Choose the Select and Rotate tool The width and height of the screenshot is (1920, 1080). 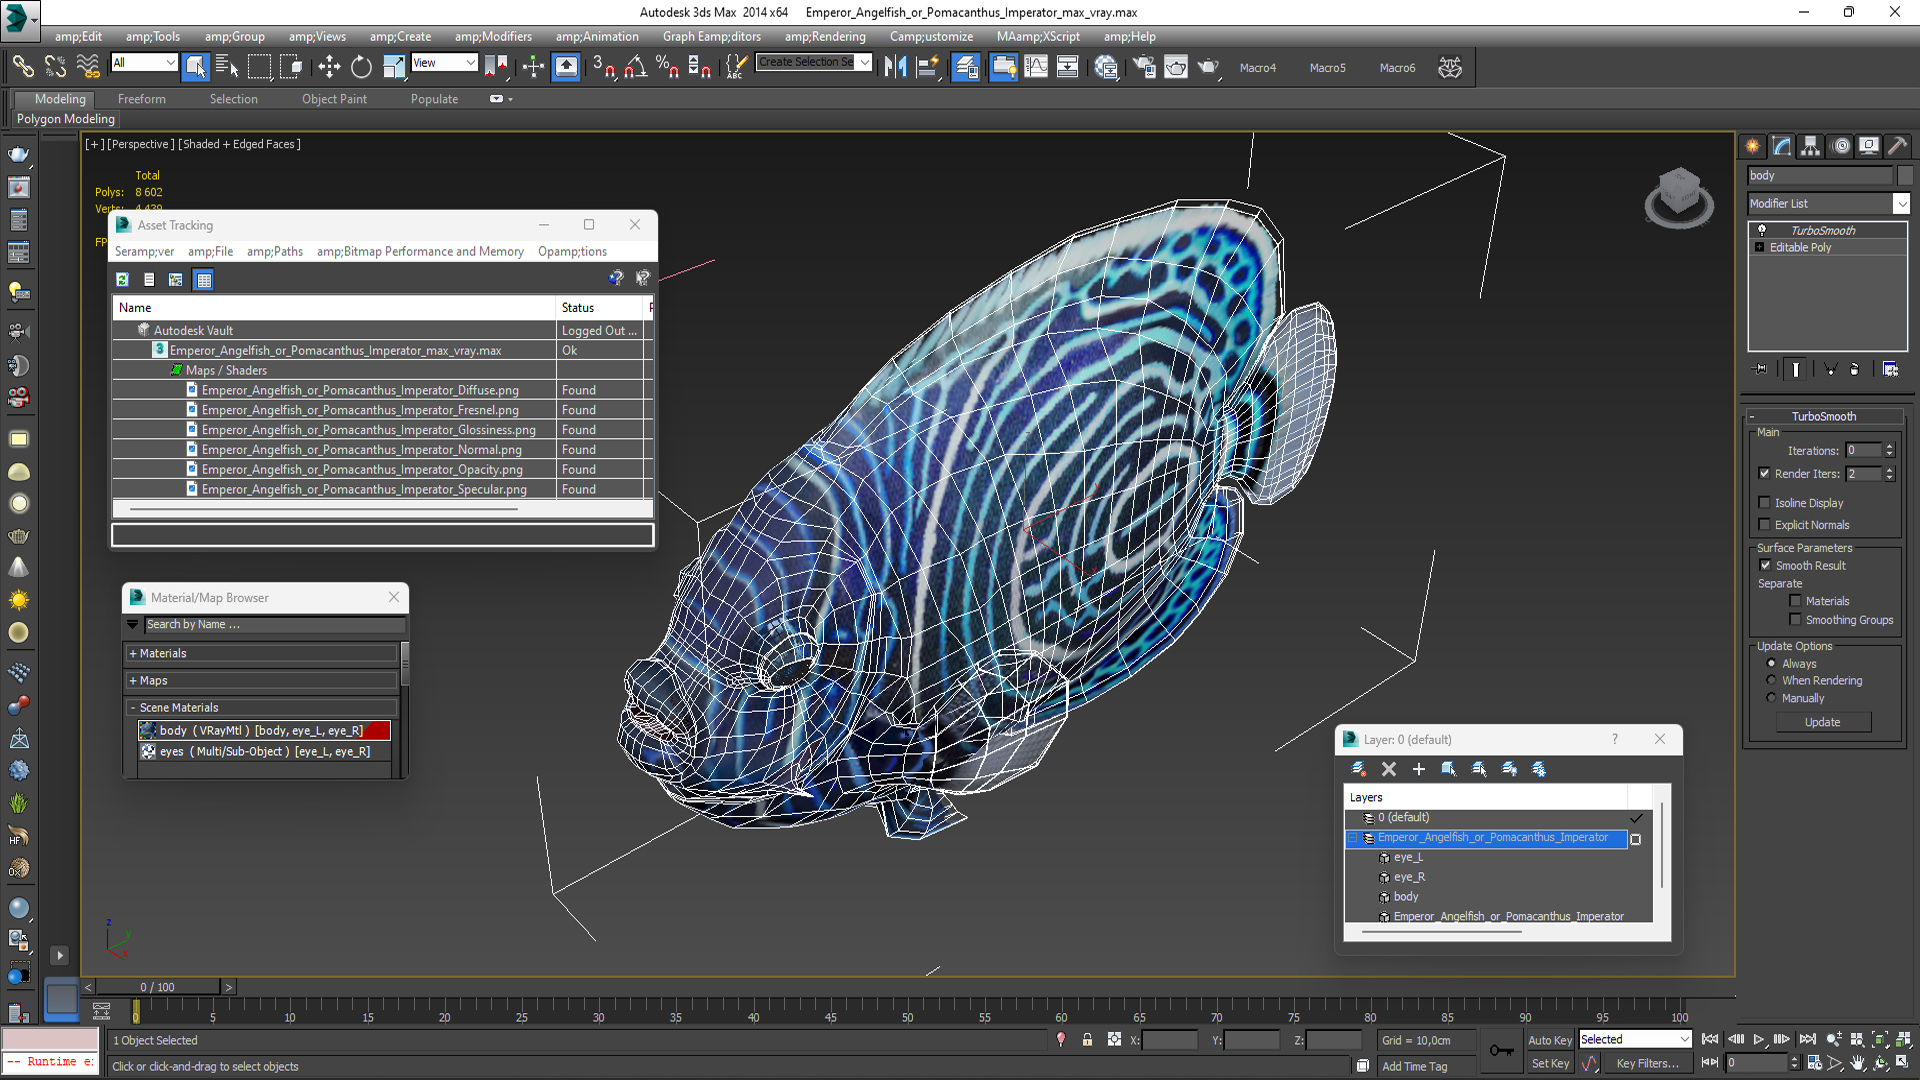(361, 67)
